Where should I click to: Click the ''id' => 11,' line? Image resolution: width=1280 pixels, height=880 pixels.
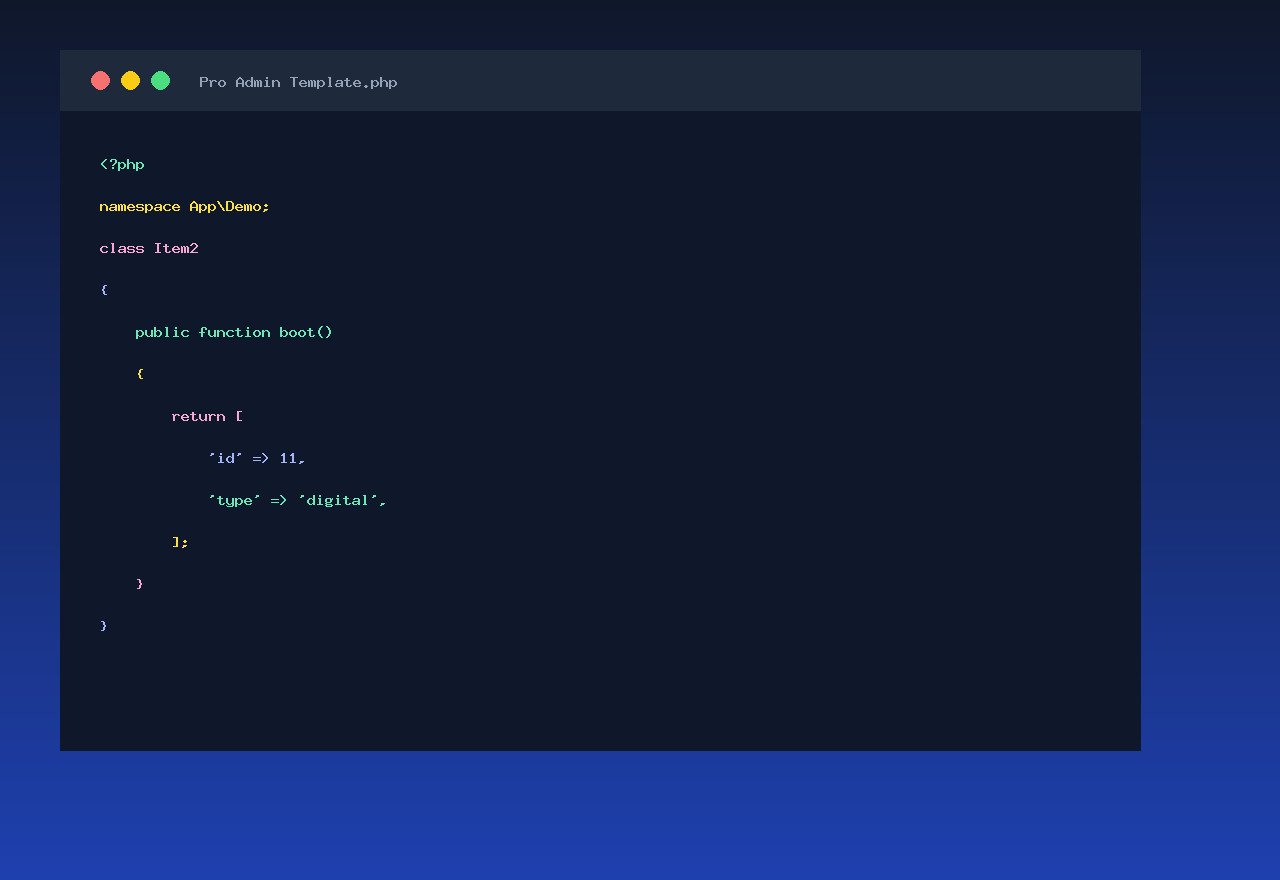(x=256, y=458)
